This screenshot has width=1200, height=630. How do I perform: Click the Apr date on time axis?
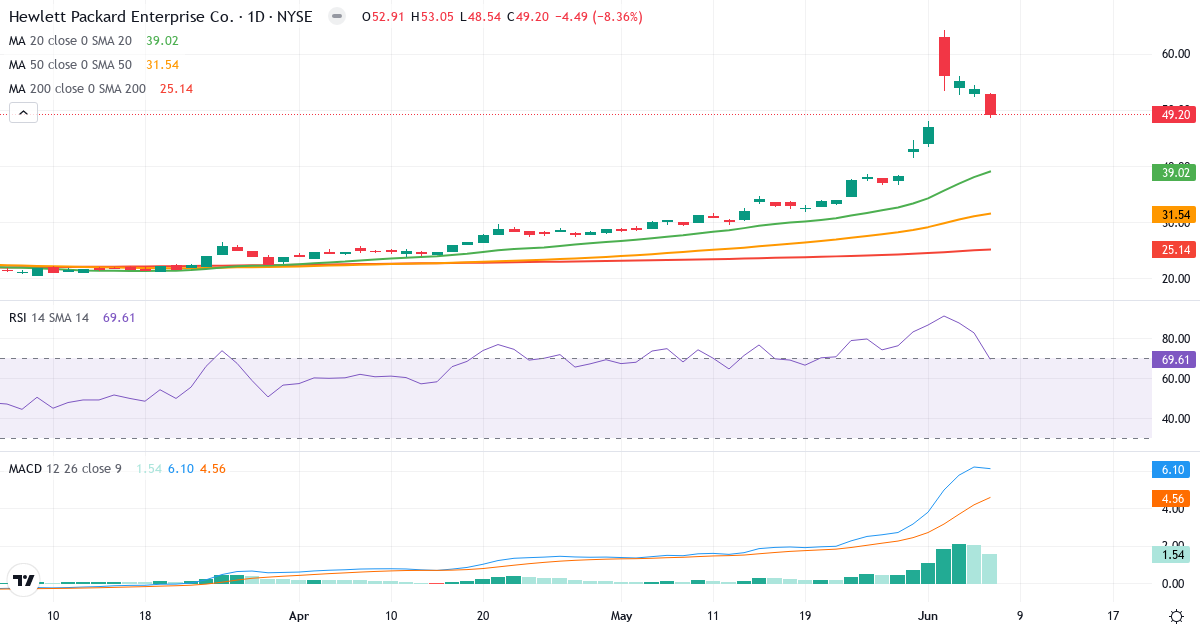click(x=299, y=616)
